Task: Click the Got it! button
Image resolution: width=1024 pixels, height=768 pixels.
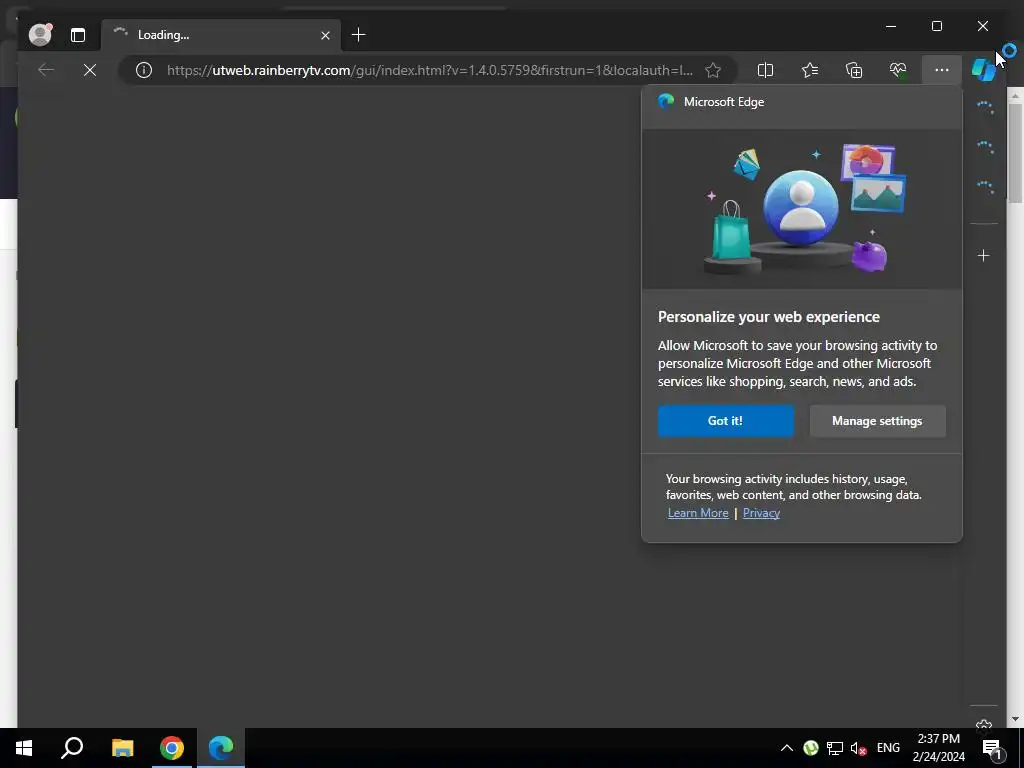Action: [726, 421]
